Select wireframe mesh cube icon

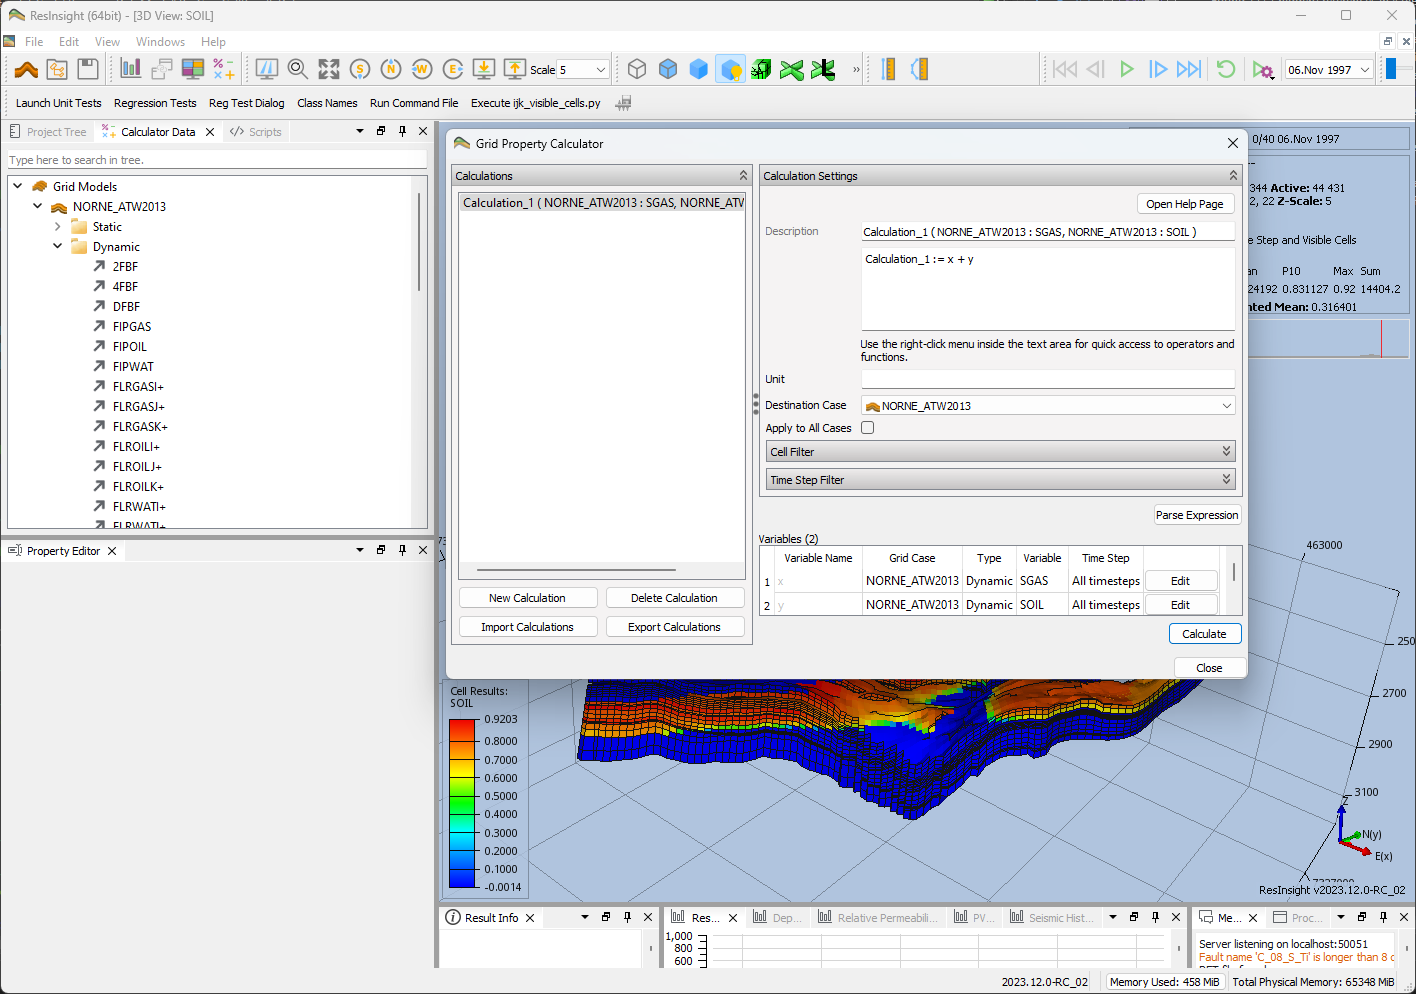(637, 69)
